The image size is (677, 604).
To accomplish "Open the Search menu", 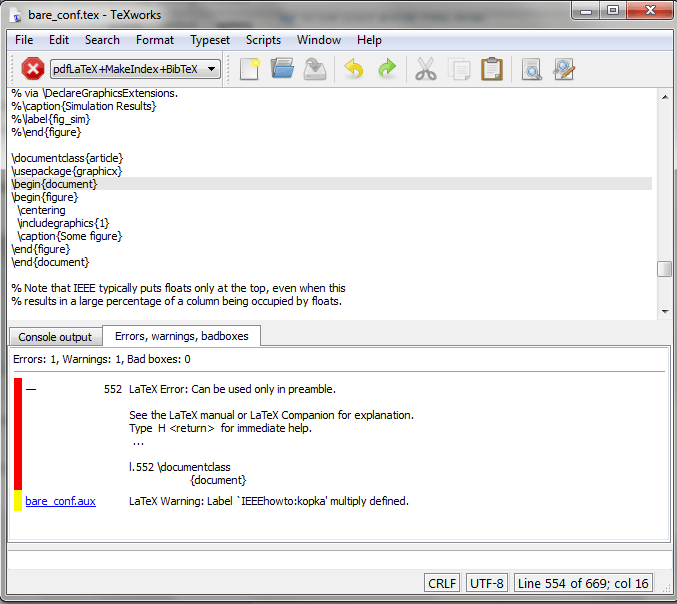I will (102, 40).
